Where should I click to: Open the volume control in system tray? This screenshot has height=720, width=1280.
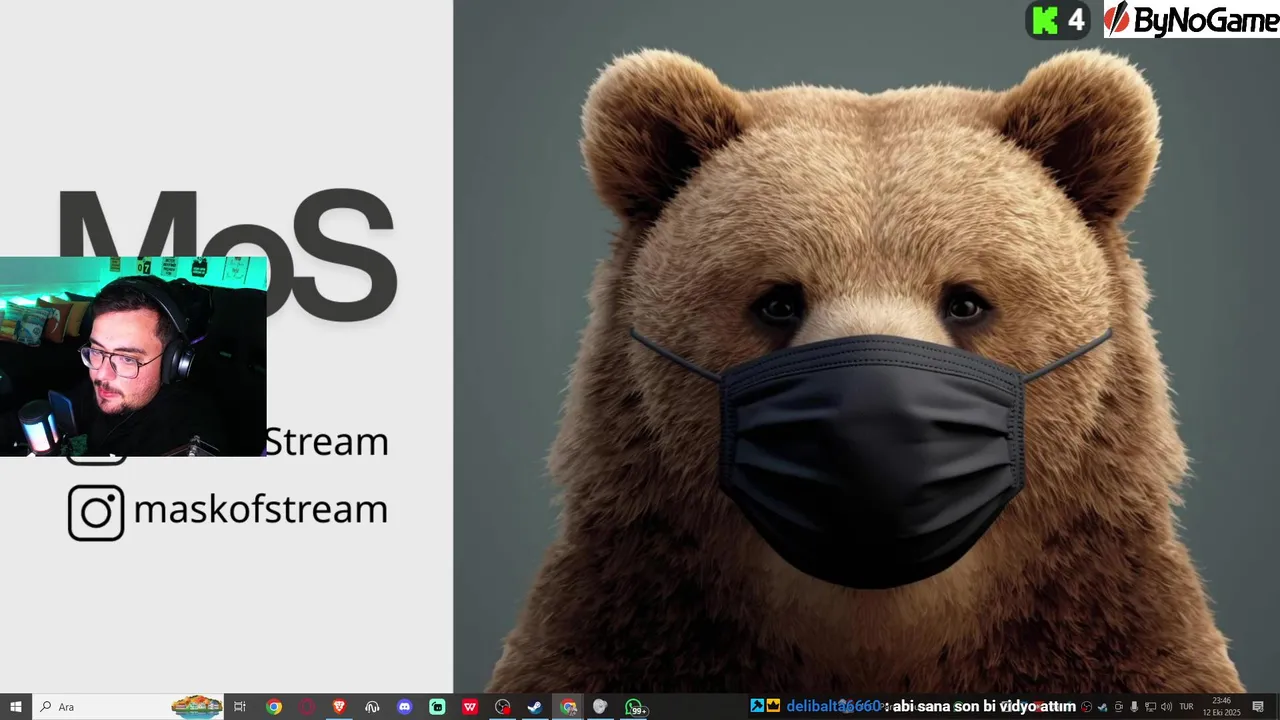point(1167,707)
